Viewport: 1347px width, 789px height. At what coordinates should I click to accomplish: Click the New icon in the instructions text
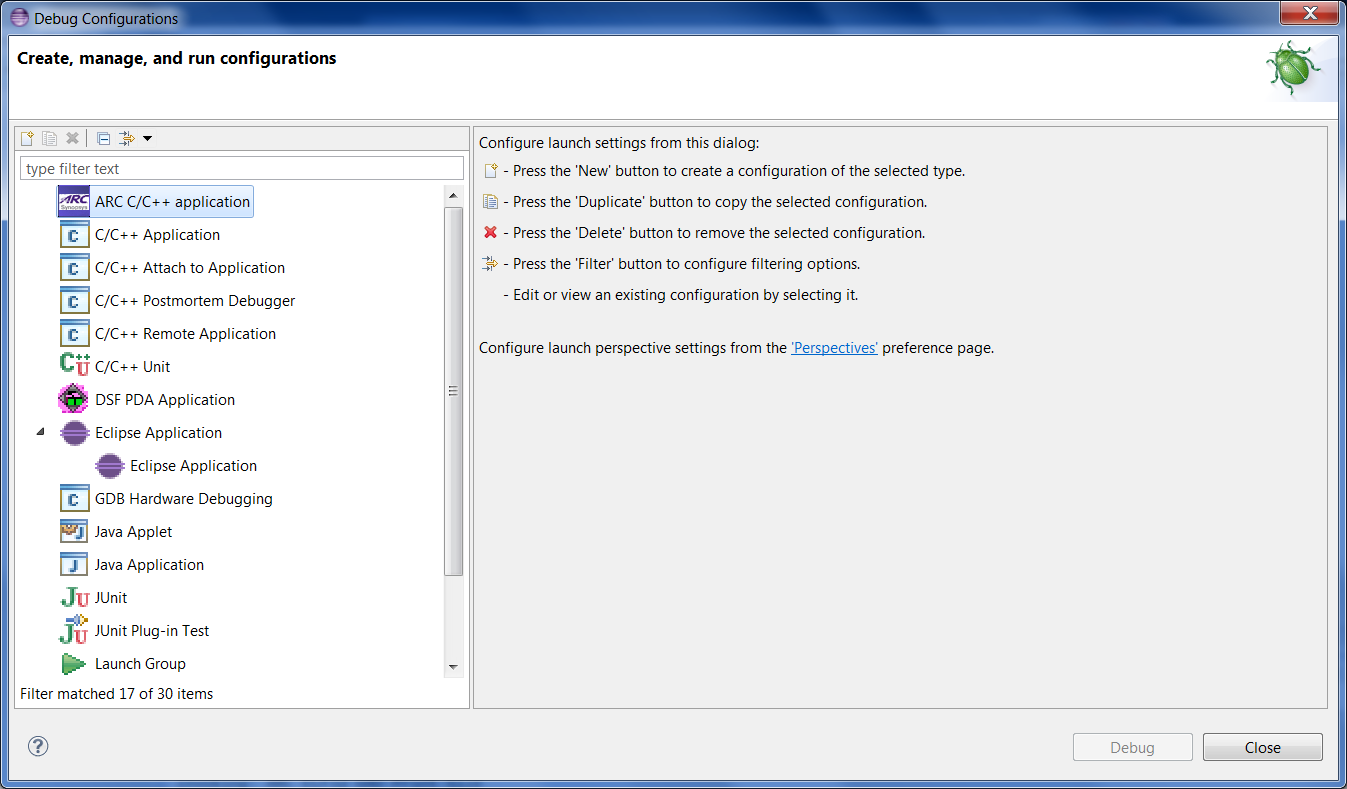click(x=490, y=171)
